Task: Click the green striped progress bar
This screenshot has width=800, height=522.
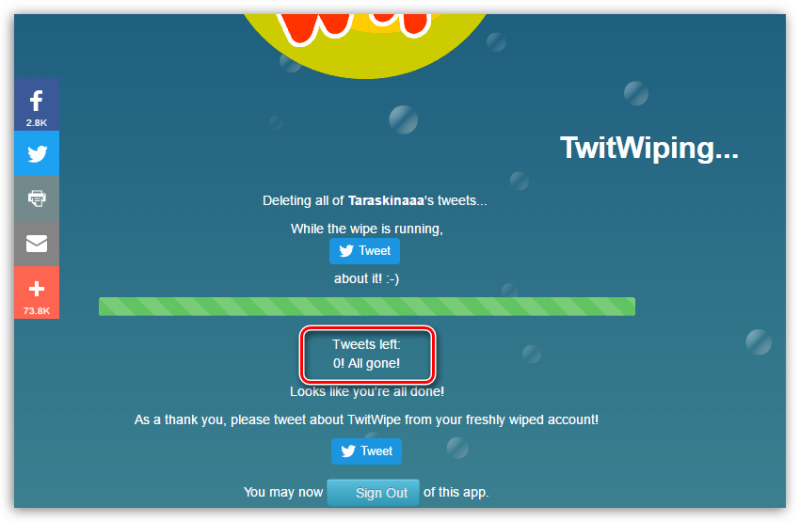Action: pos(367,307)
